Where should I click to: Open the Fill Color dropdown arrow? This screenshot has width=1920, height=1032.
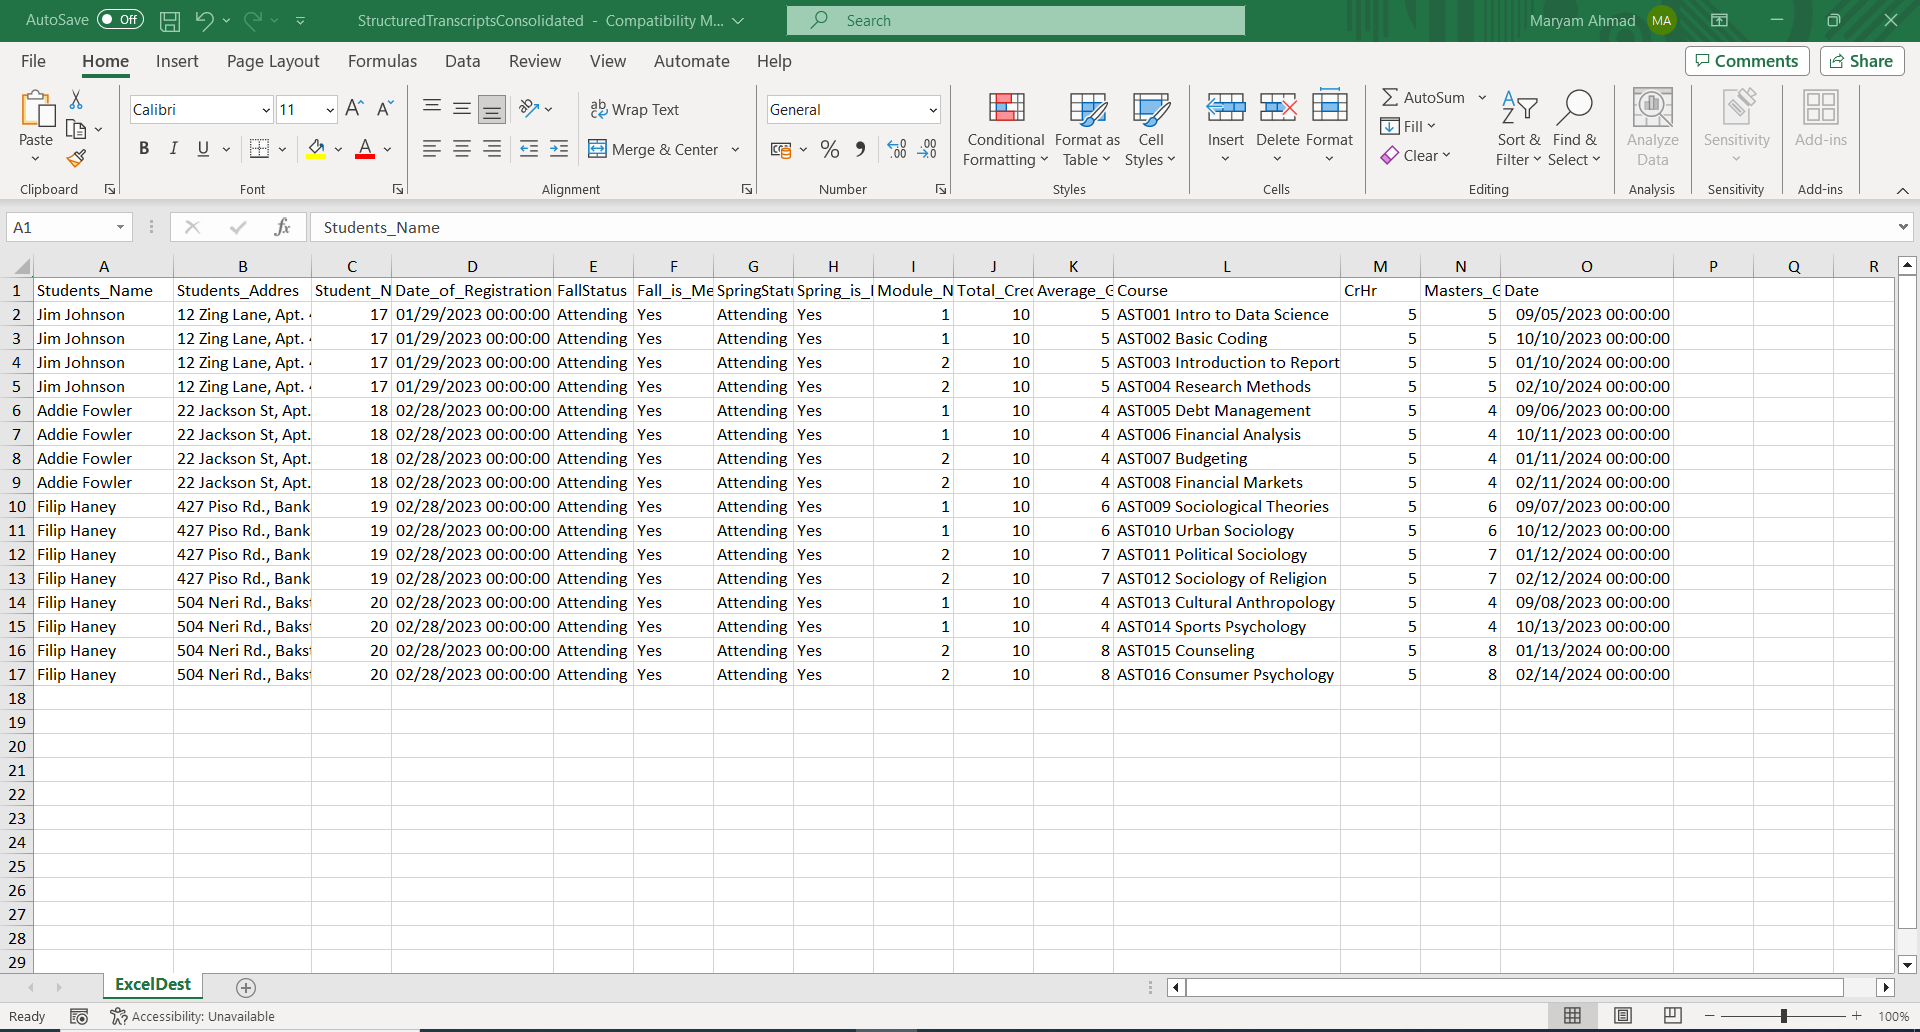[x=338, y=149]
